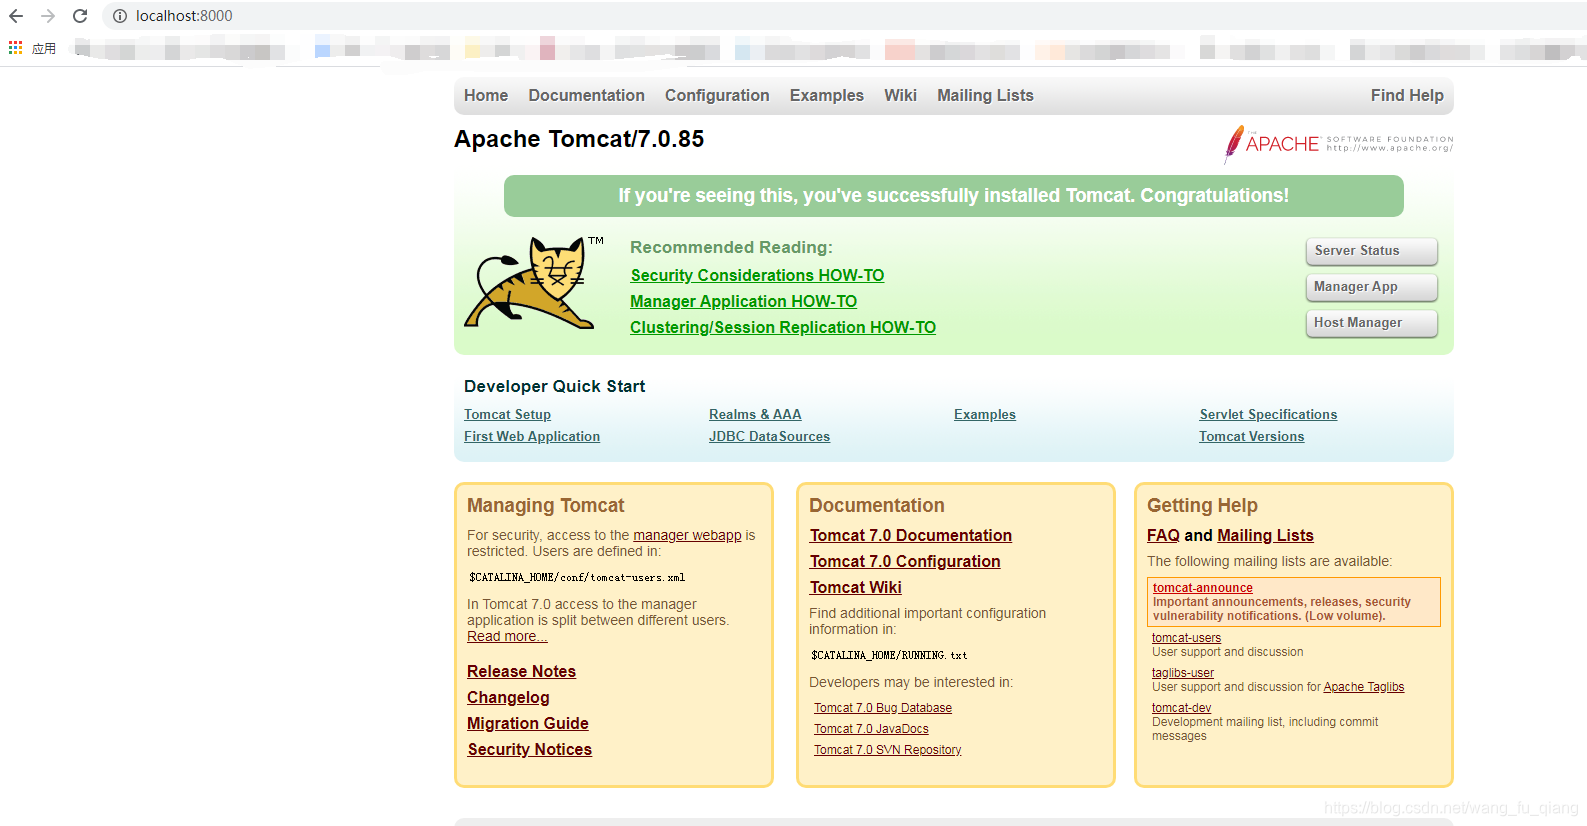Open Mailing Lists link under Getting Help
This screenshot has width=1587, height=826.
pyautogui.click(x=1265, y=535)
